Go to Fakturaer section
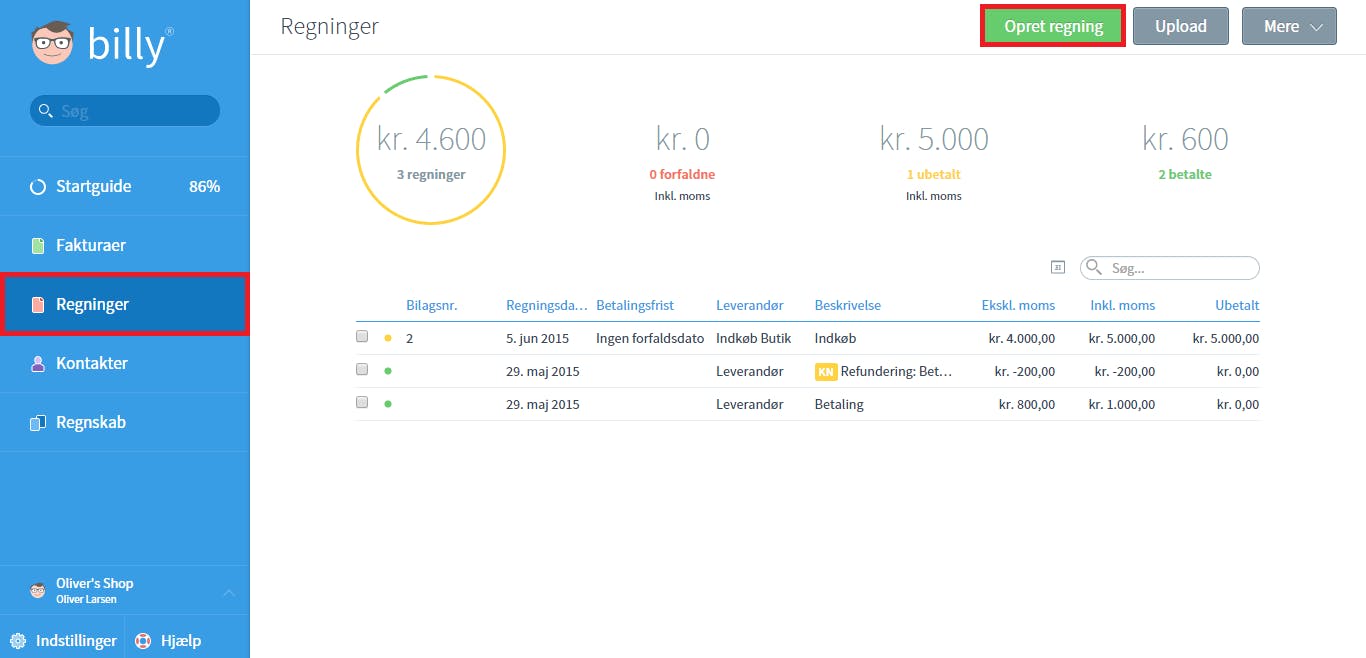This screenshot has height=658, width=1366. (125, 245)
